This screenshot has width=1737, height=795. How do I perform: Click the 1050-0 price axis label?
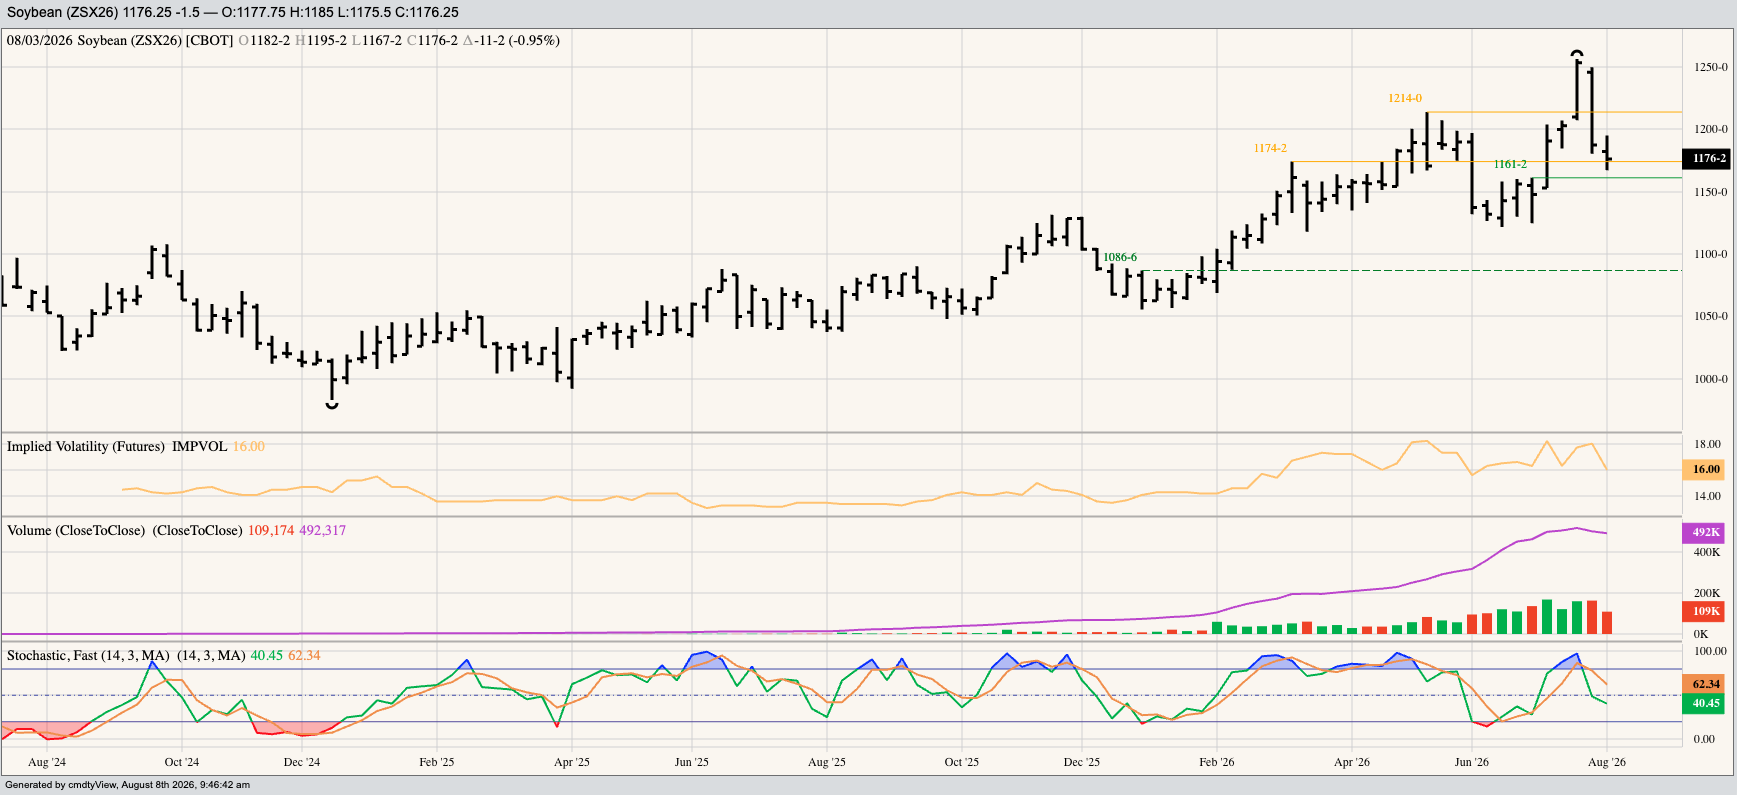pyautogui.click(x=1711, y=316)
